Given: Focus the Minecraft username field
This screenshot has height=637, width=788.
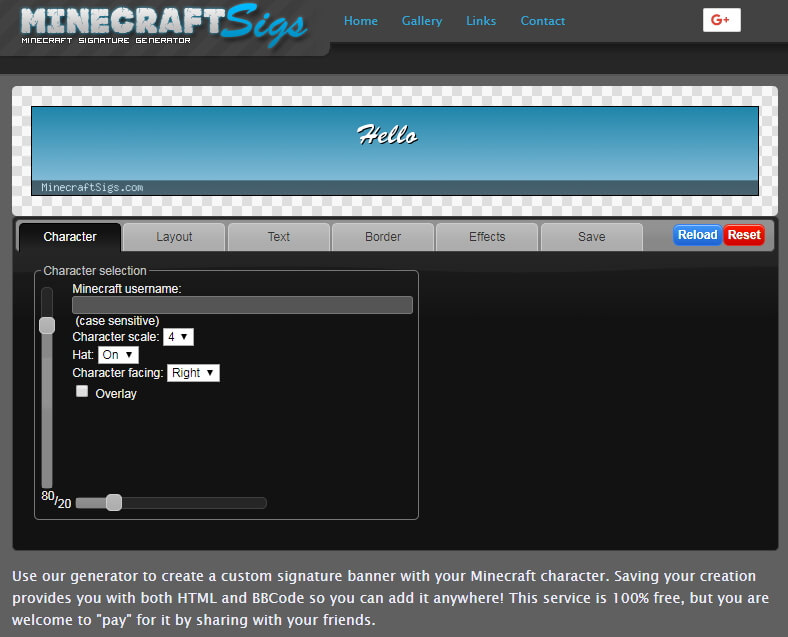Looking at the screenshot, I should 242,305.
